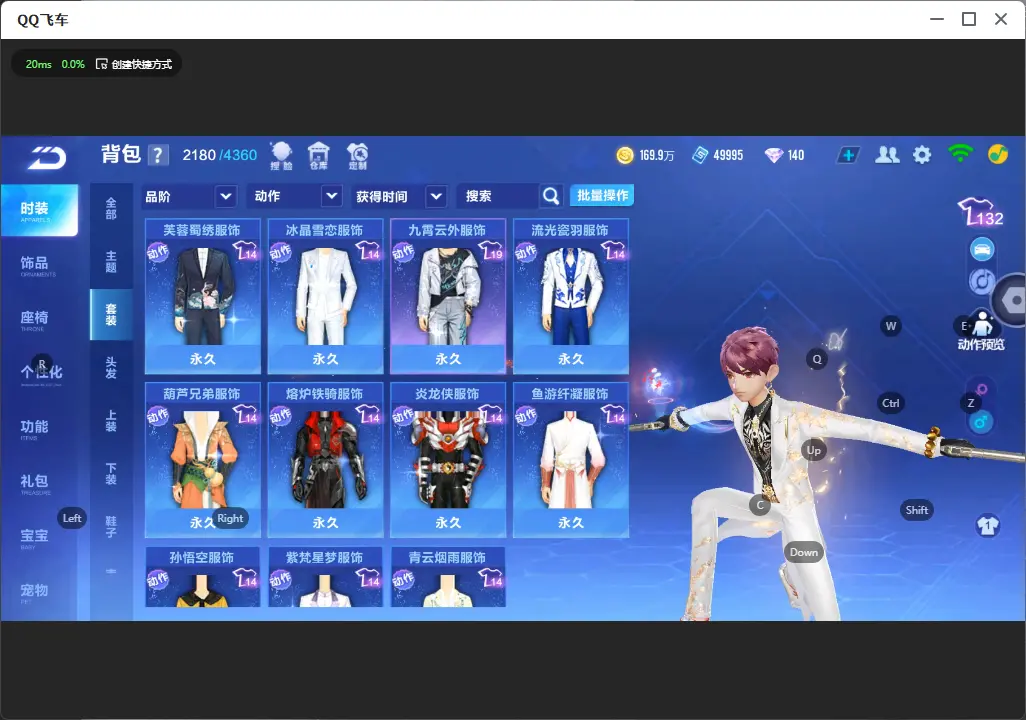Open the 定制 customization icon

click(x=357, y=156)
